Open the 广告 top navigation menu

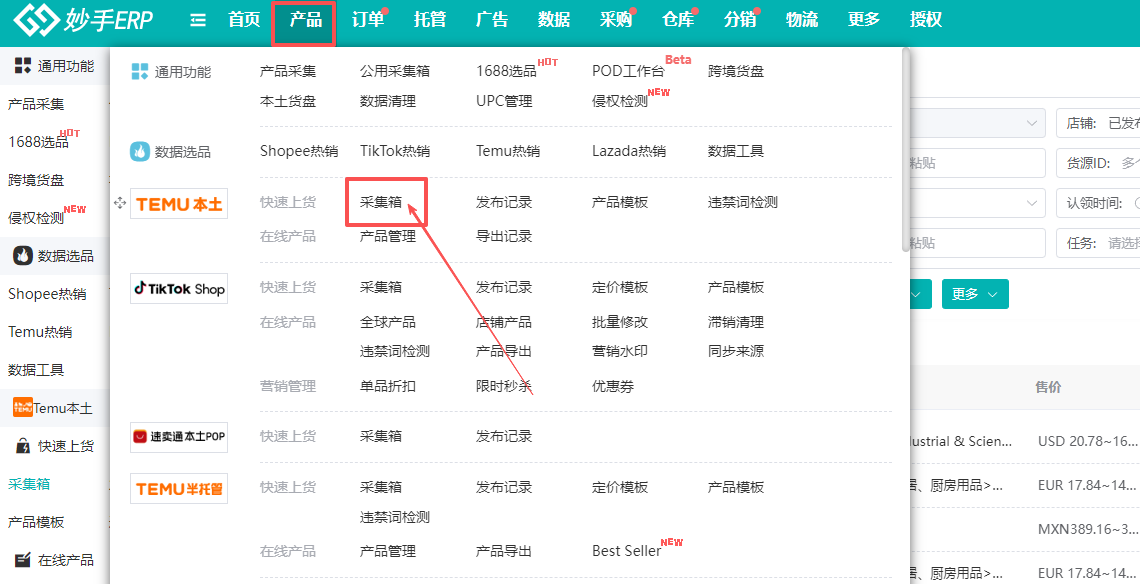[491, 20]
